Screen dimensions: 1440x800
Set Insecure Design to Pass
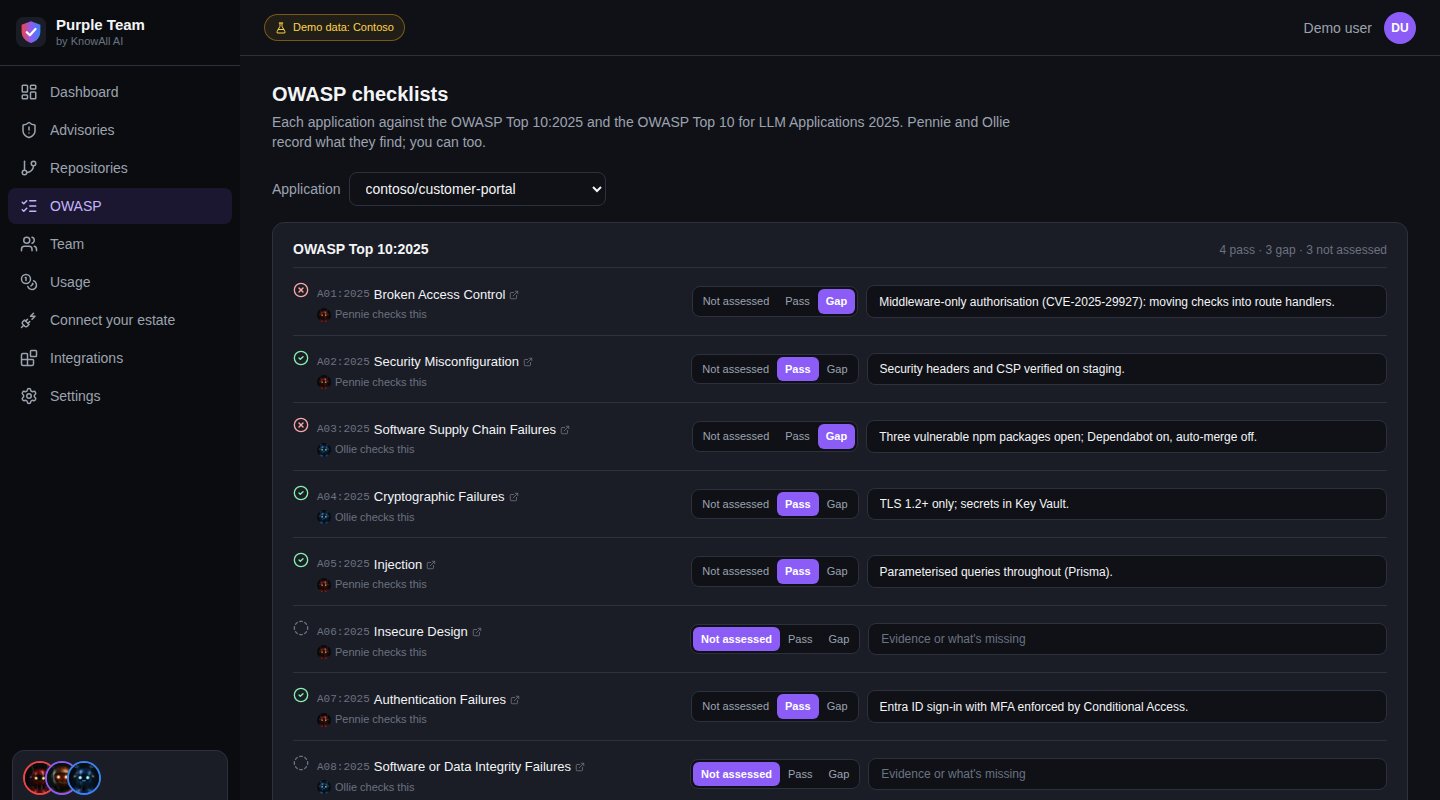click(800, 639)
